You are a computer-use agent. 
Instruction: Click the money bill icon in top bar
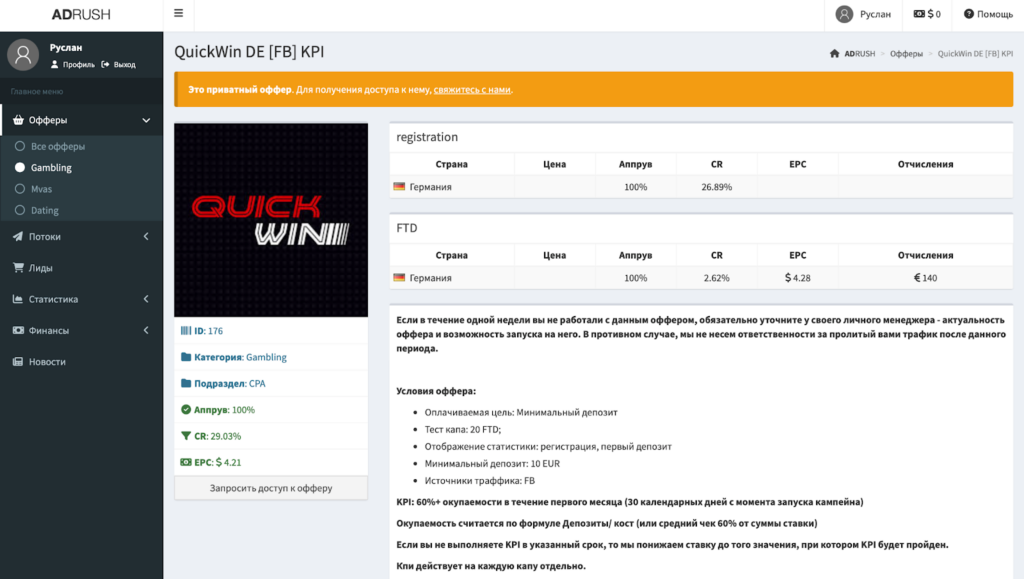tap(919, 14)
